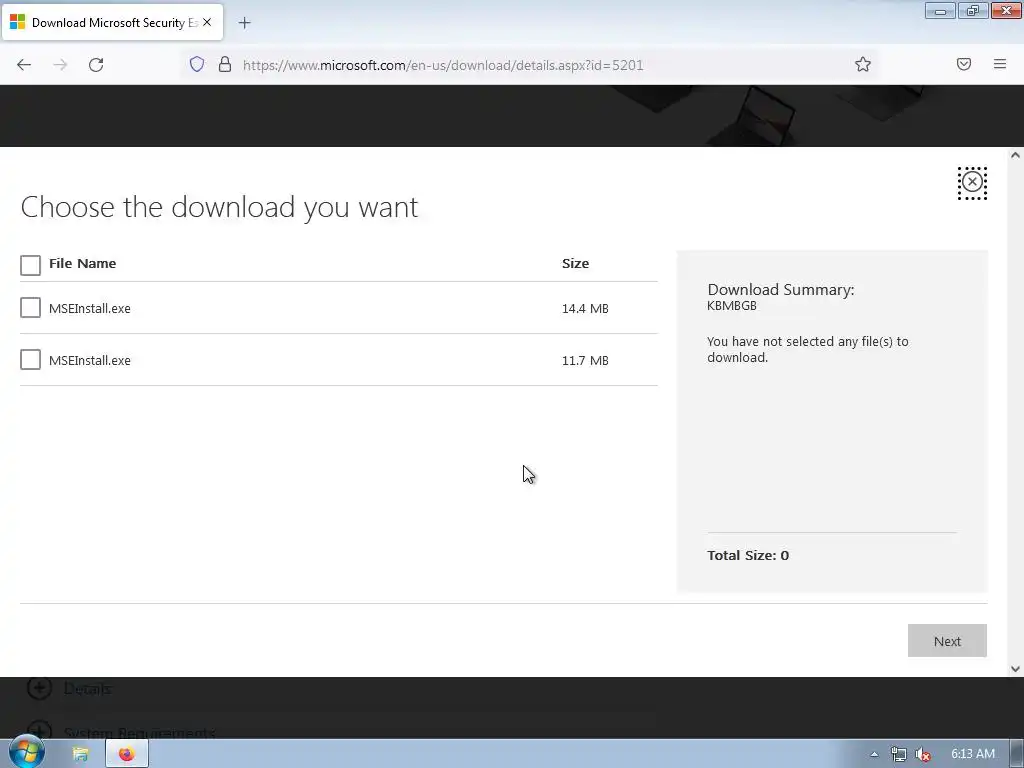Click the 14.4 MB size value
The height and width of the screenshot is (768, 1024).
[585, 308]
